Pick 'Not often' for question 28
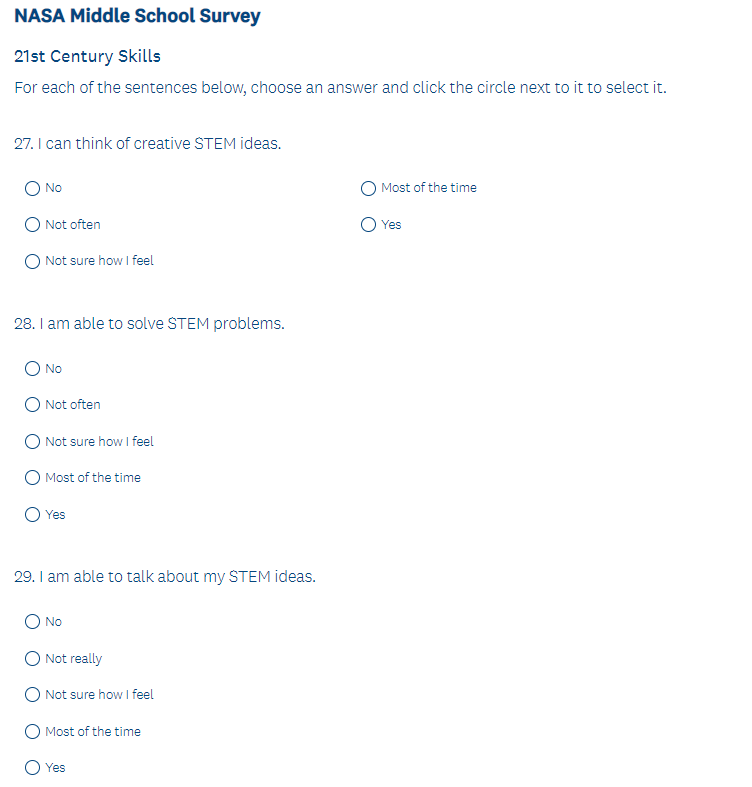752x787 pixels. tap(33, 405)
